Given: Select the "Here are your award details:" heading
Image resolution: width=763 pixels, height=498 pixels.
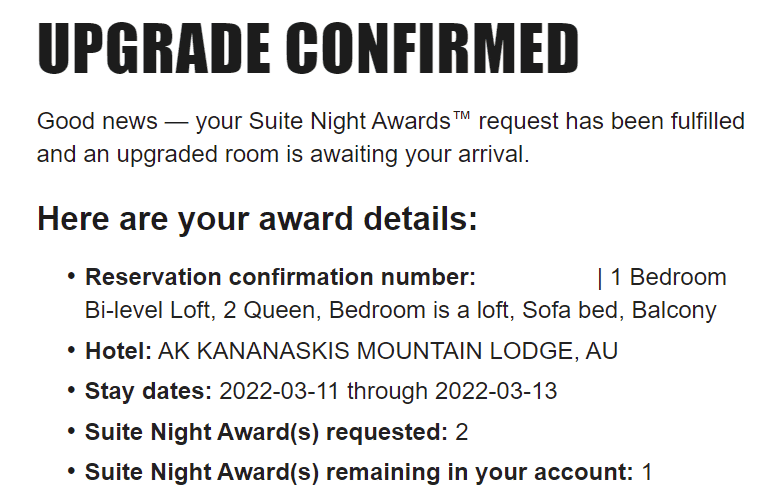Looking at the screenshot, I should tap(257, 219).
